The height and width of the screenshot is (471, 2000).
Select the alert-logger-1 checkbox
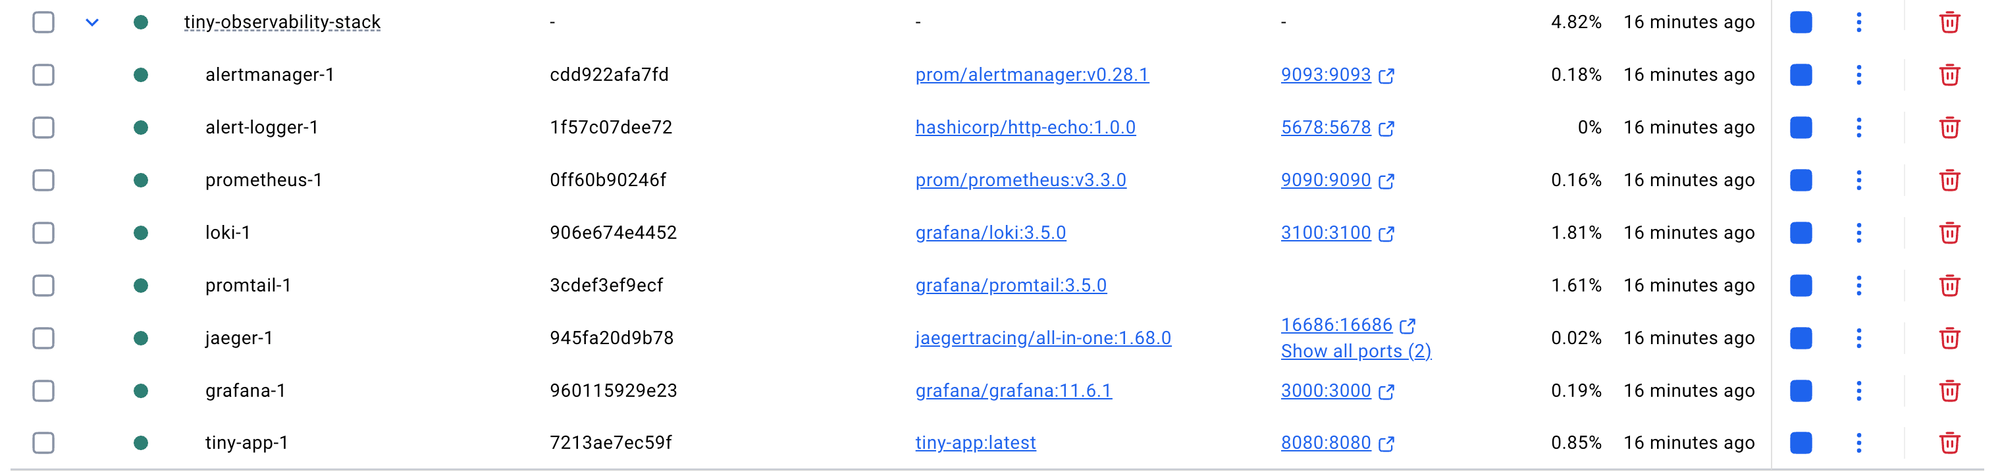[43, 128]
